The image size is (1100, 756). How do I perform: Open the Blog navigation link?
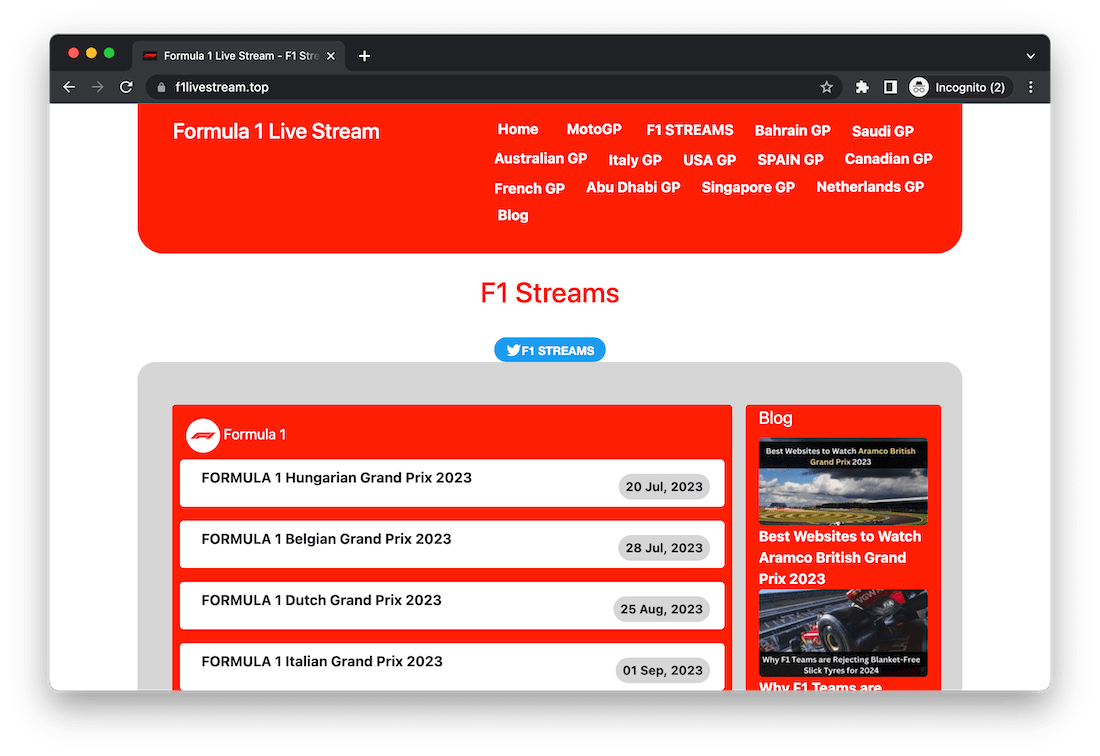click(513, 215)
